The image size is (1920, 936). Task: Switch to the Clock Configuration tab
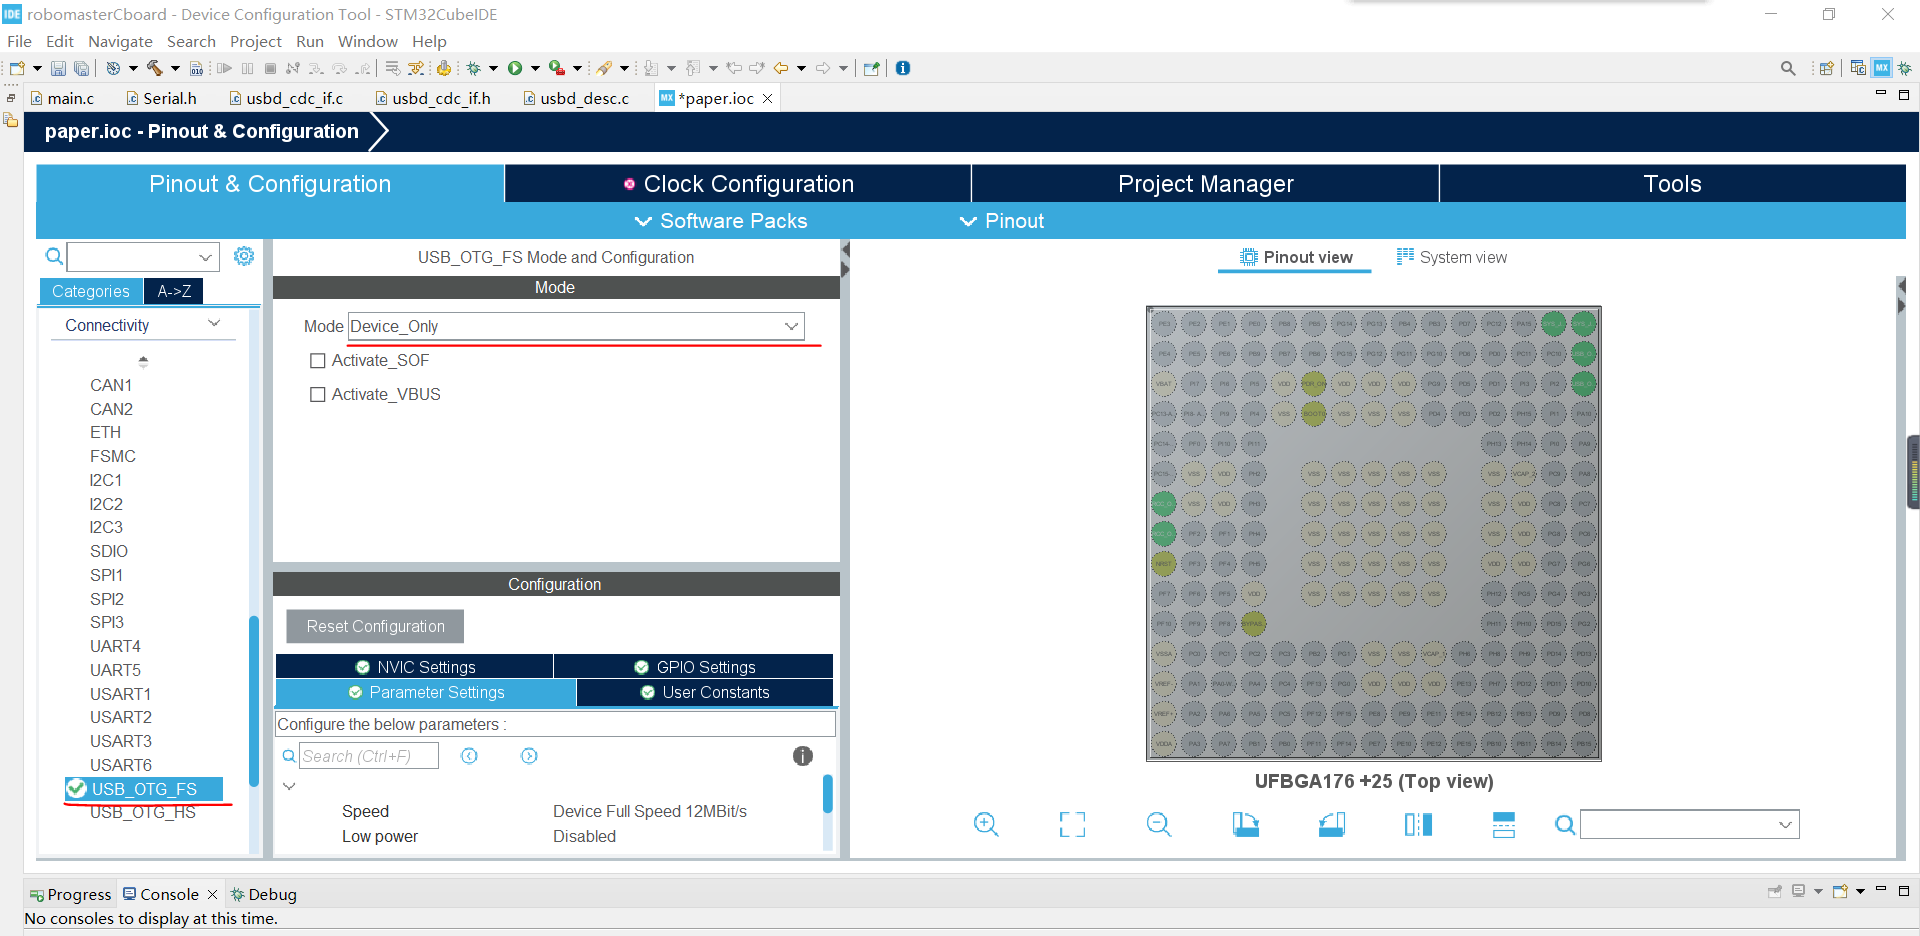tap(738, 184)
